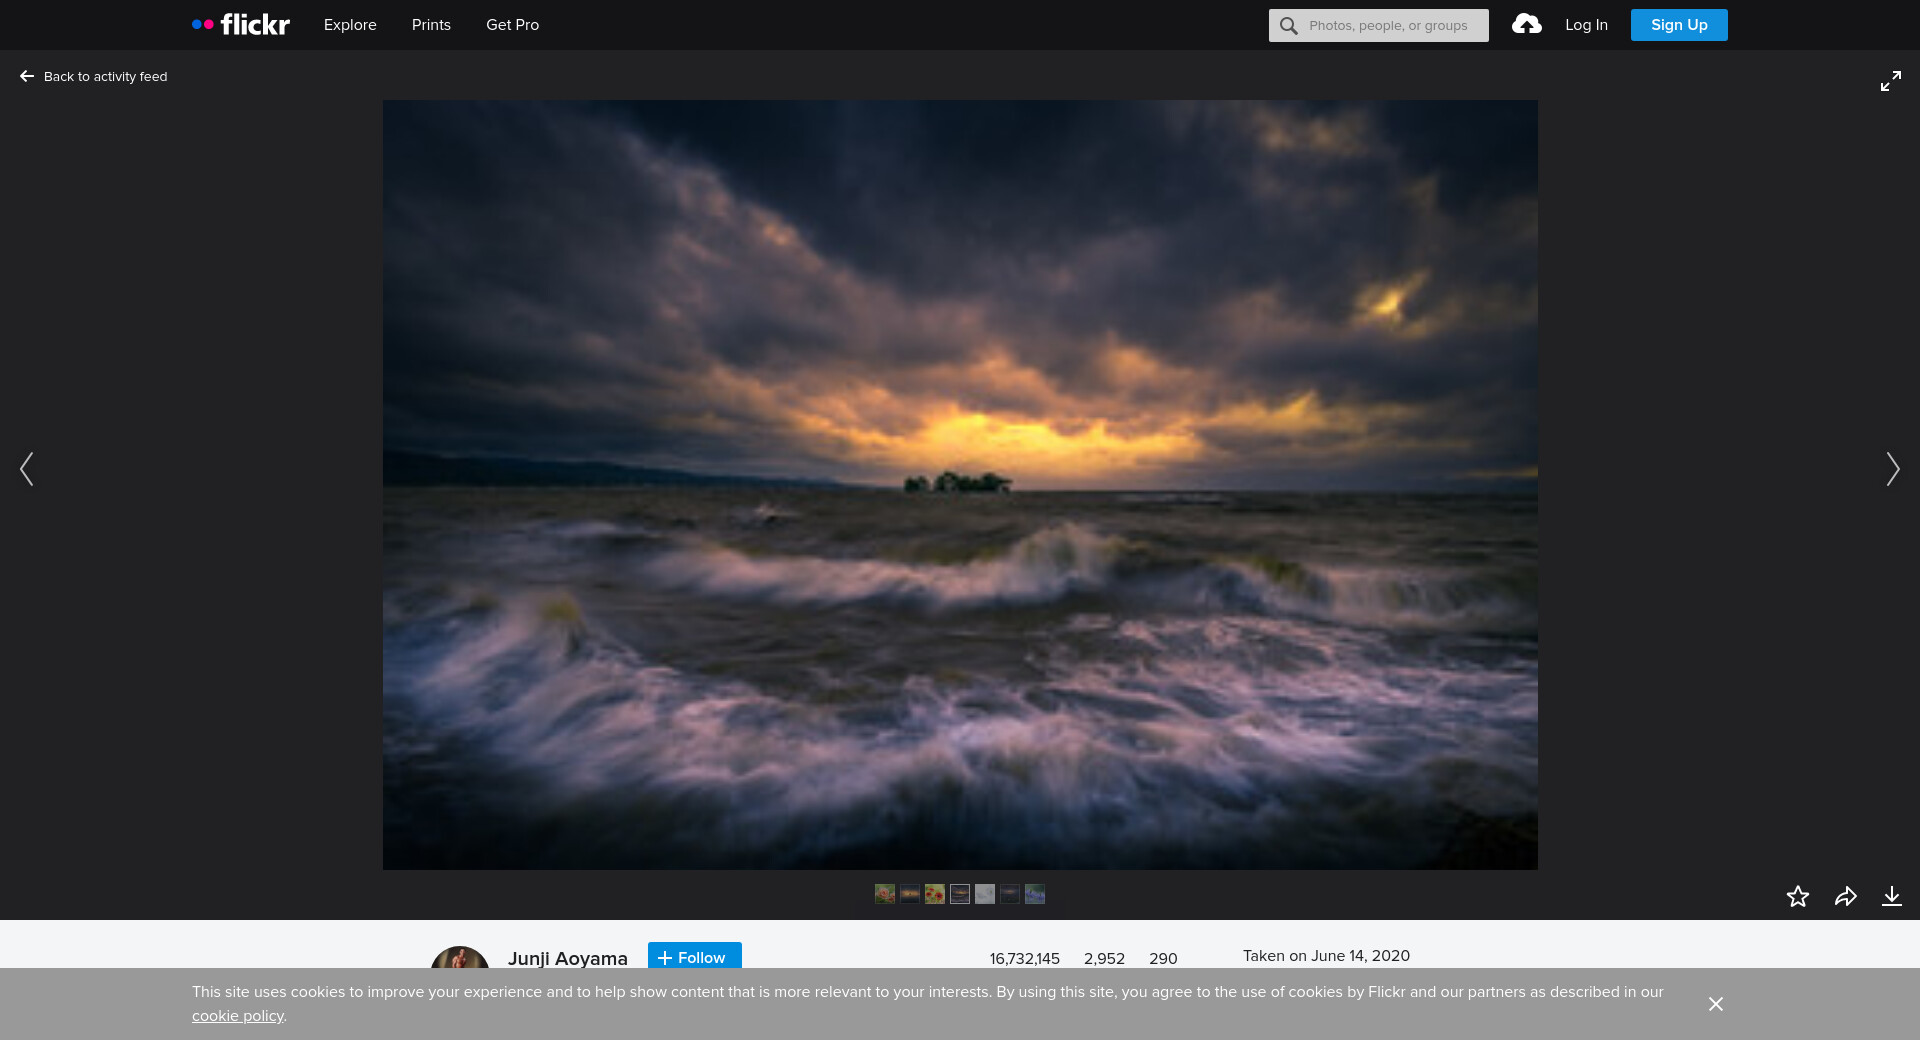Focus the photos, people, or groups search box

[x=1388, y=26]
